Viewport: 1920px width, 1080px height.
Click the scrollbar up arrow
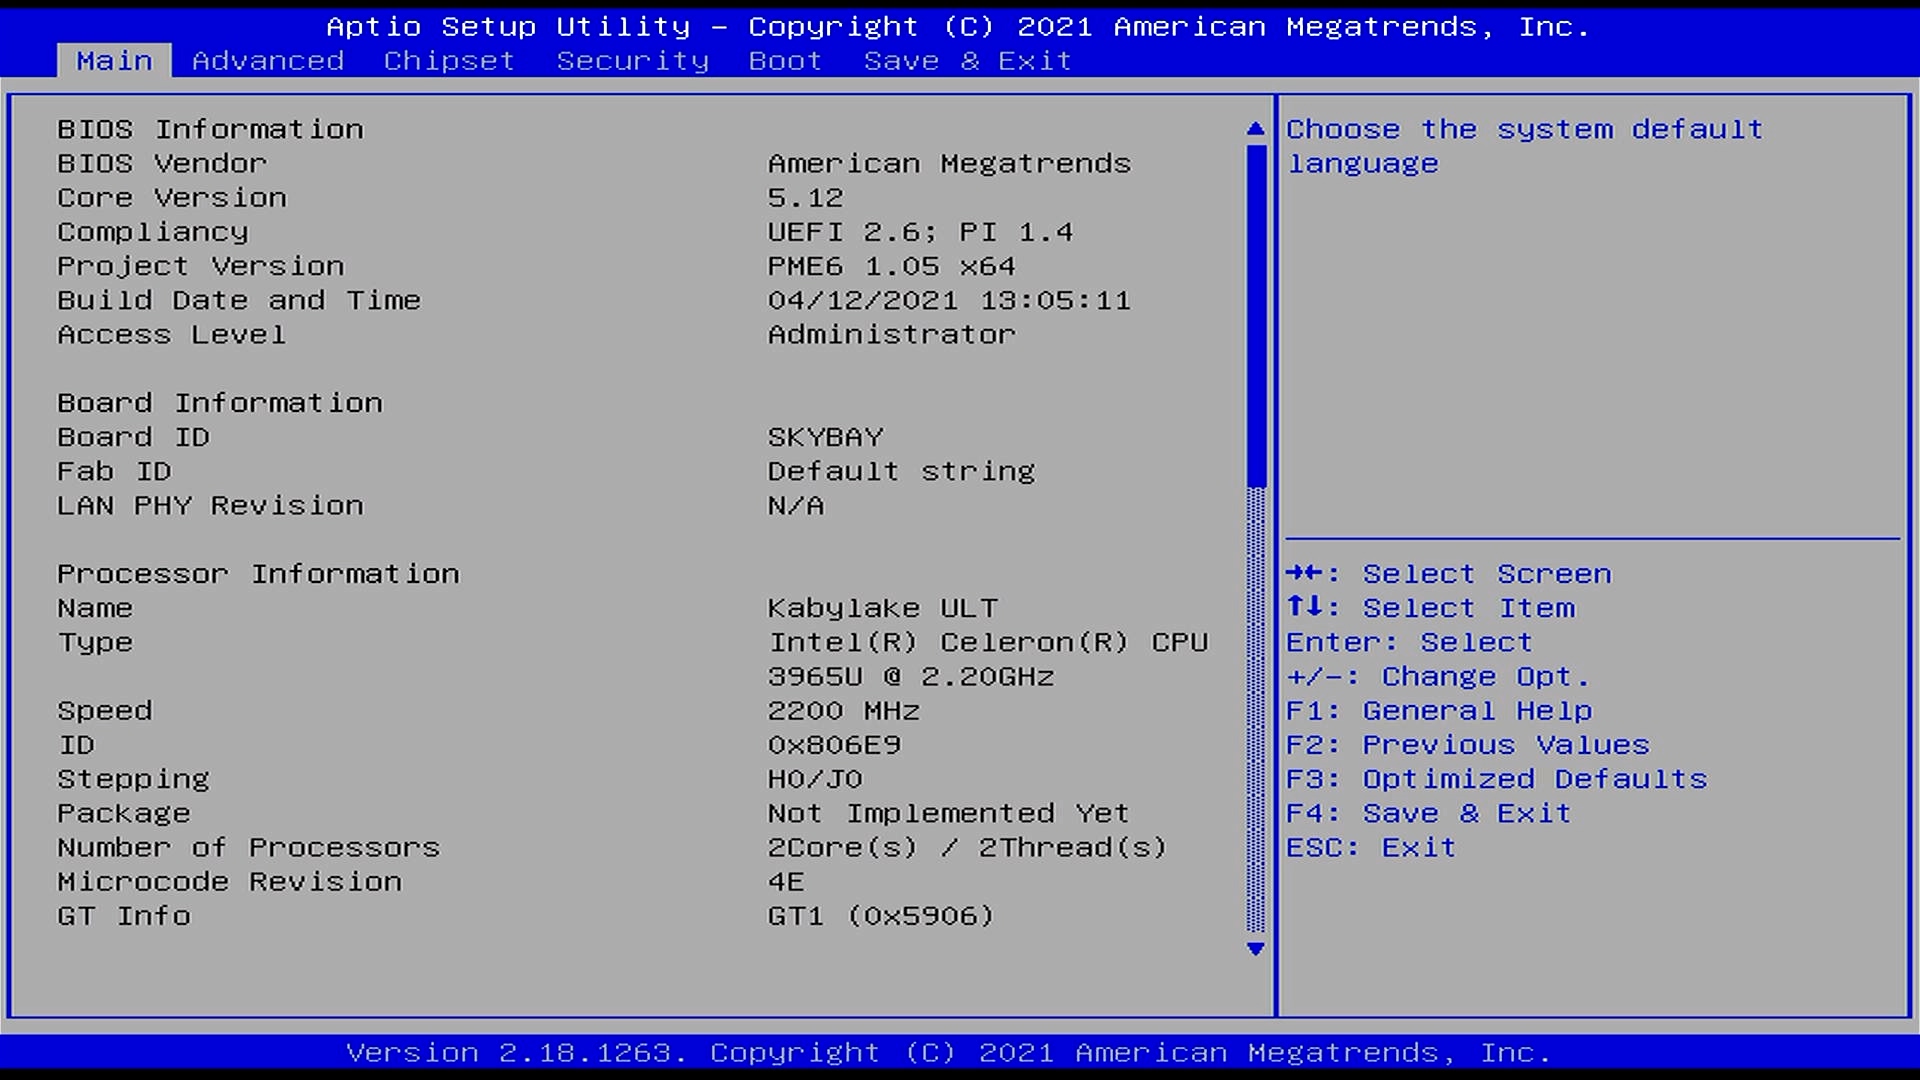(1256, 129)
